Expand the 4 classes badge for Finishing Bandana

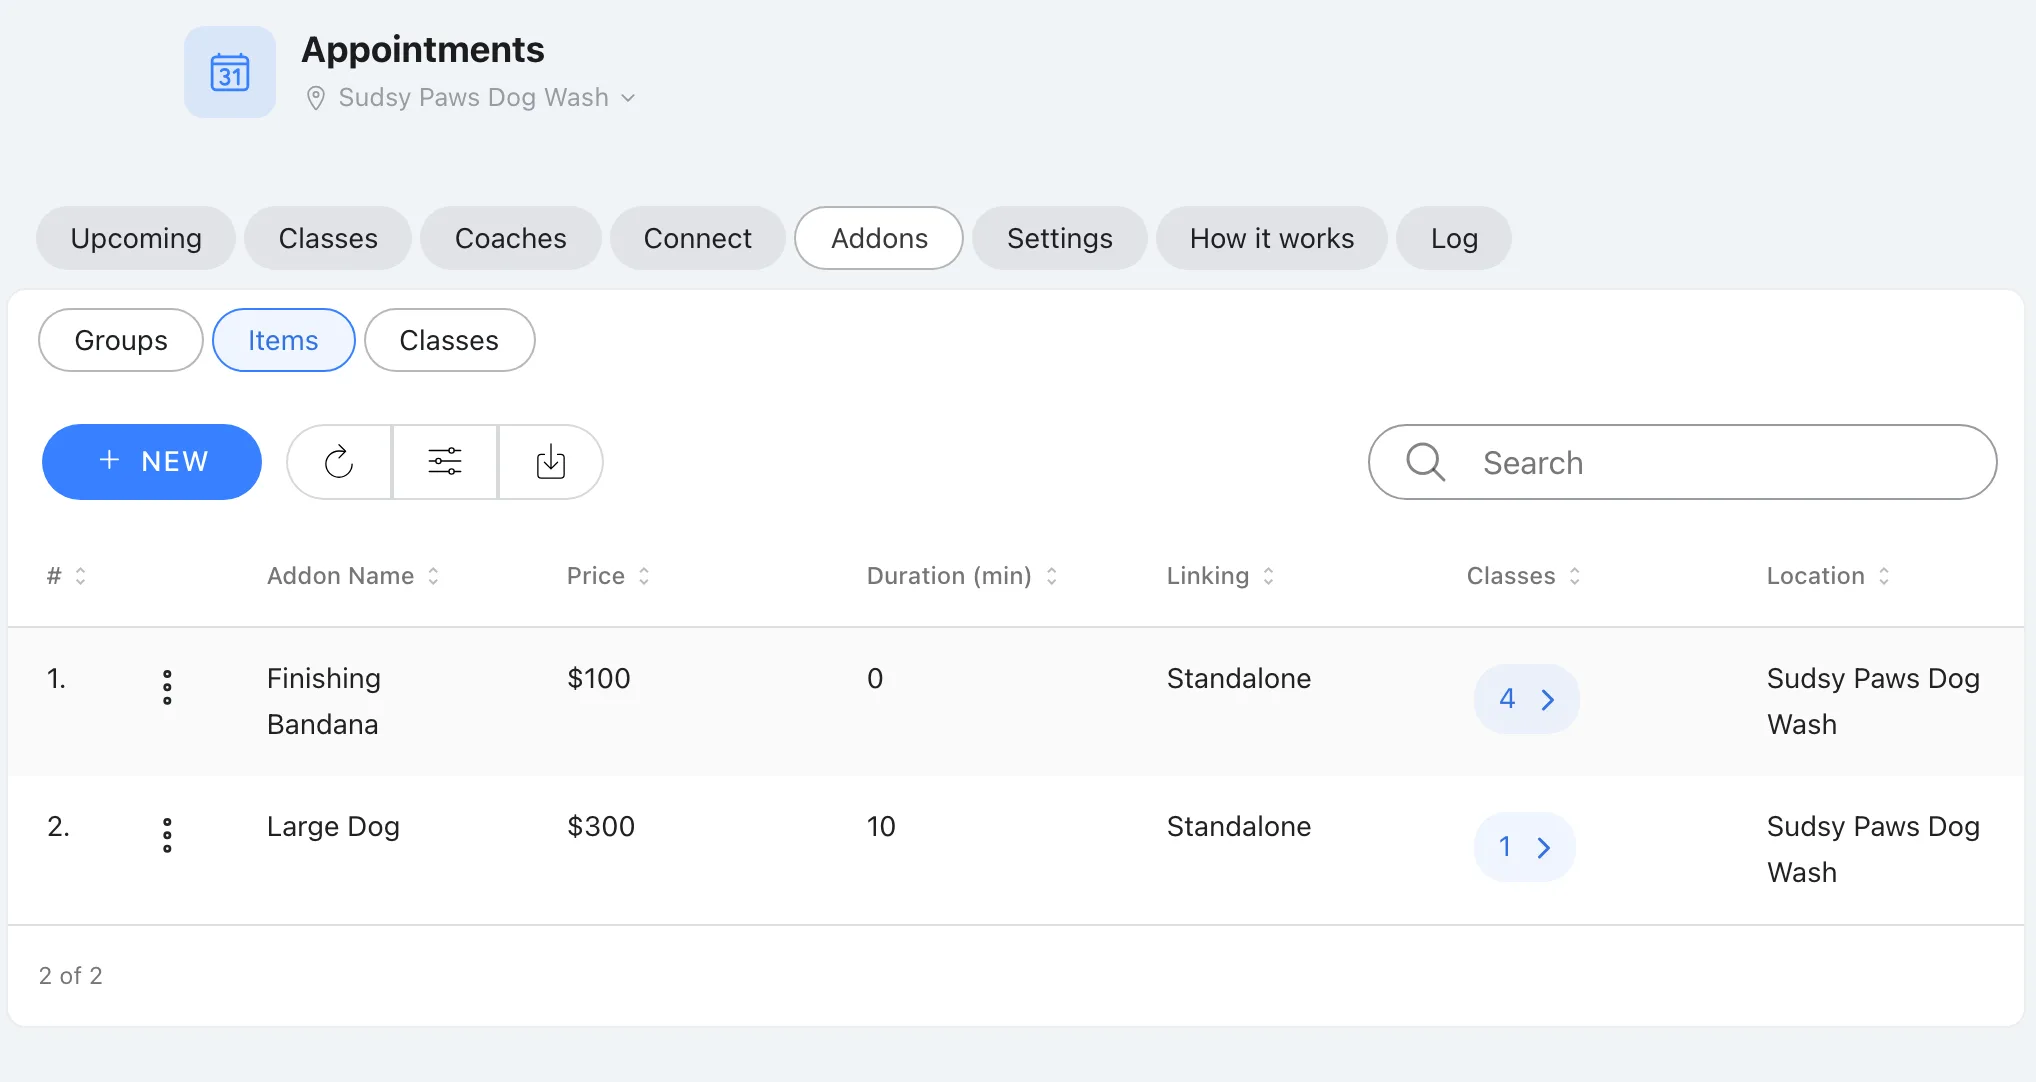[1526, 699]
